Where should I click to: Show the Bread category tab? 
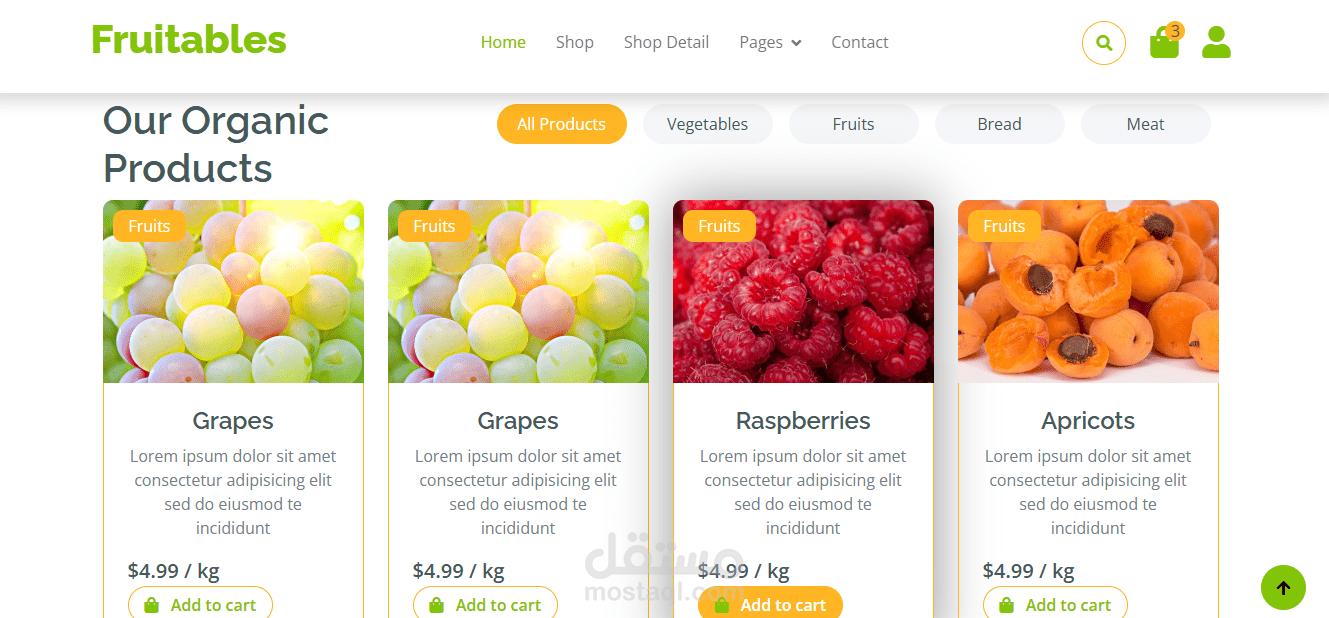point(1000,124)
